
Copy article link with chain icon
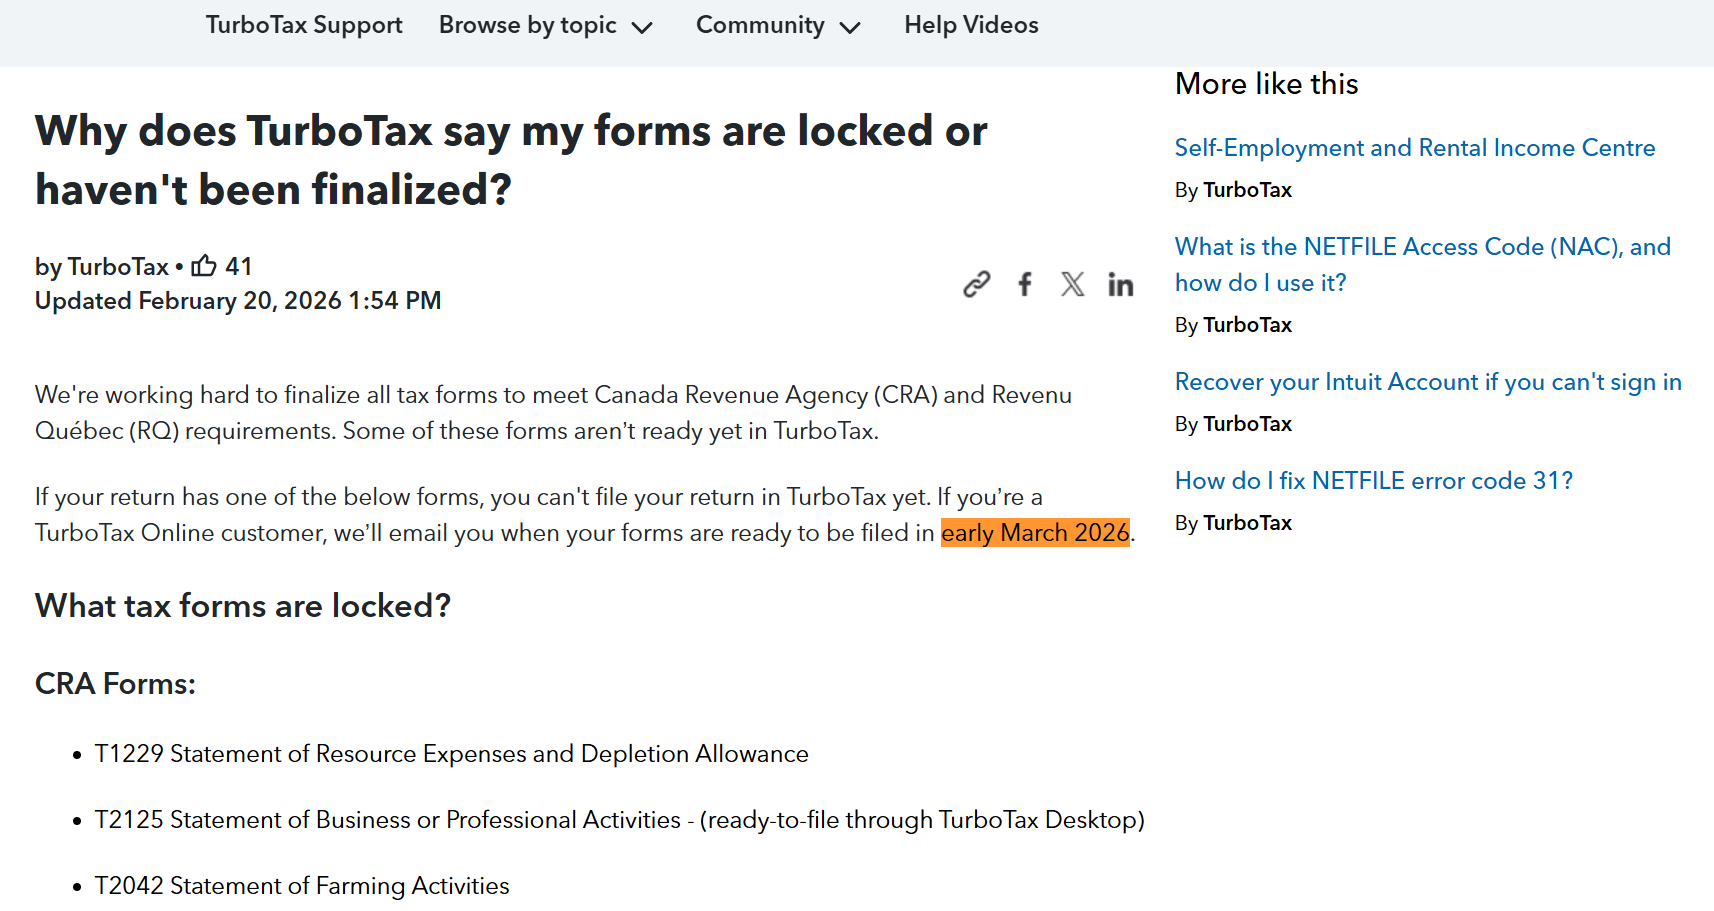(976, 285)
